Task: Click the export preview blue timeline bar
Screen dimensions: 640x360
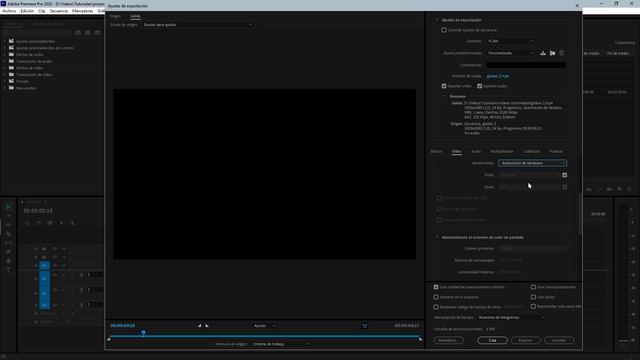Action: tap(264, 337)
